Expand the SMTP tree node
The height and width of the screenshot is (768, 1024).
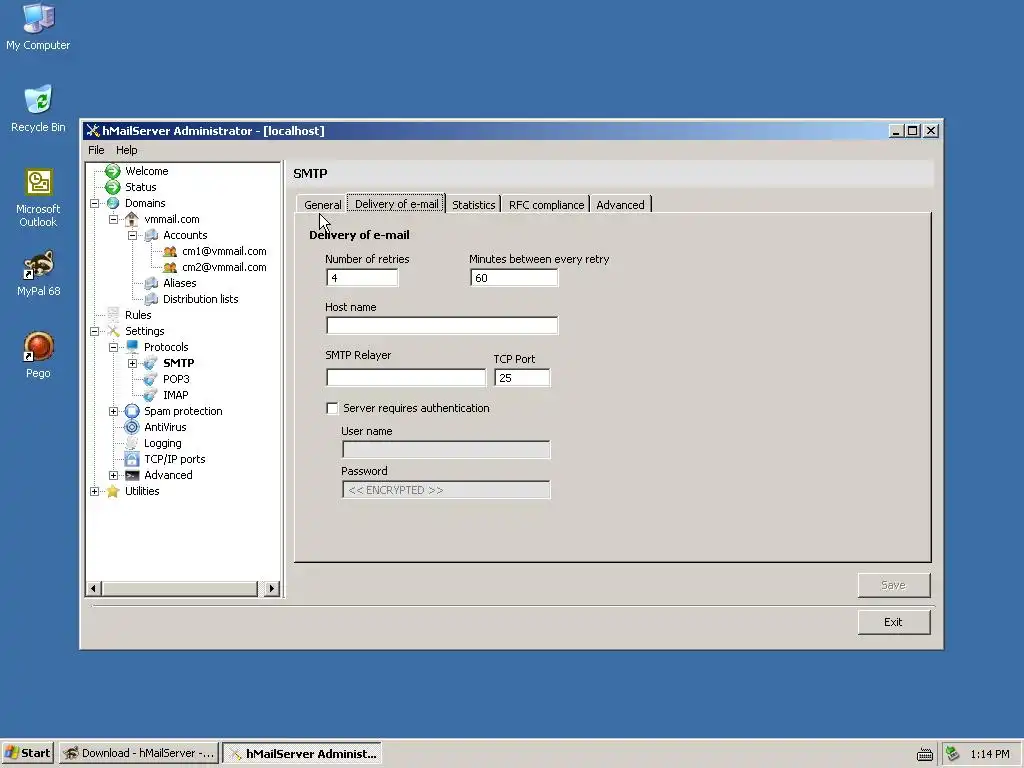(133, 363)
